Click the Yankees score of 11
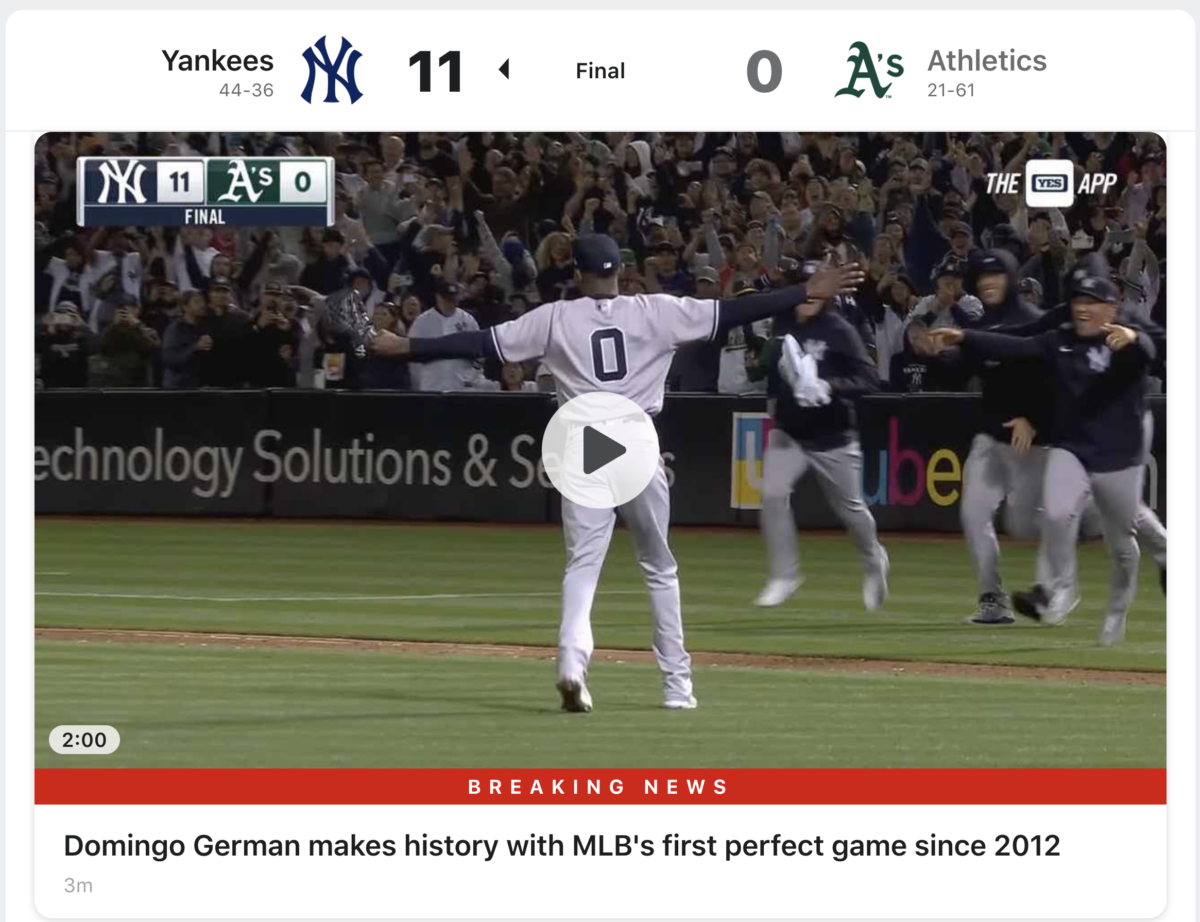The image size is (1200, 922). (435, 72)
